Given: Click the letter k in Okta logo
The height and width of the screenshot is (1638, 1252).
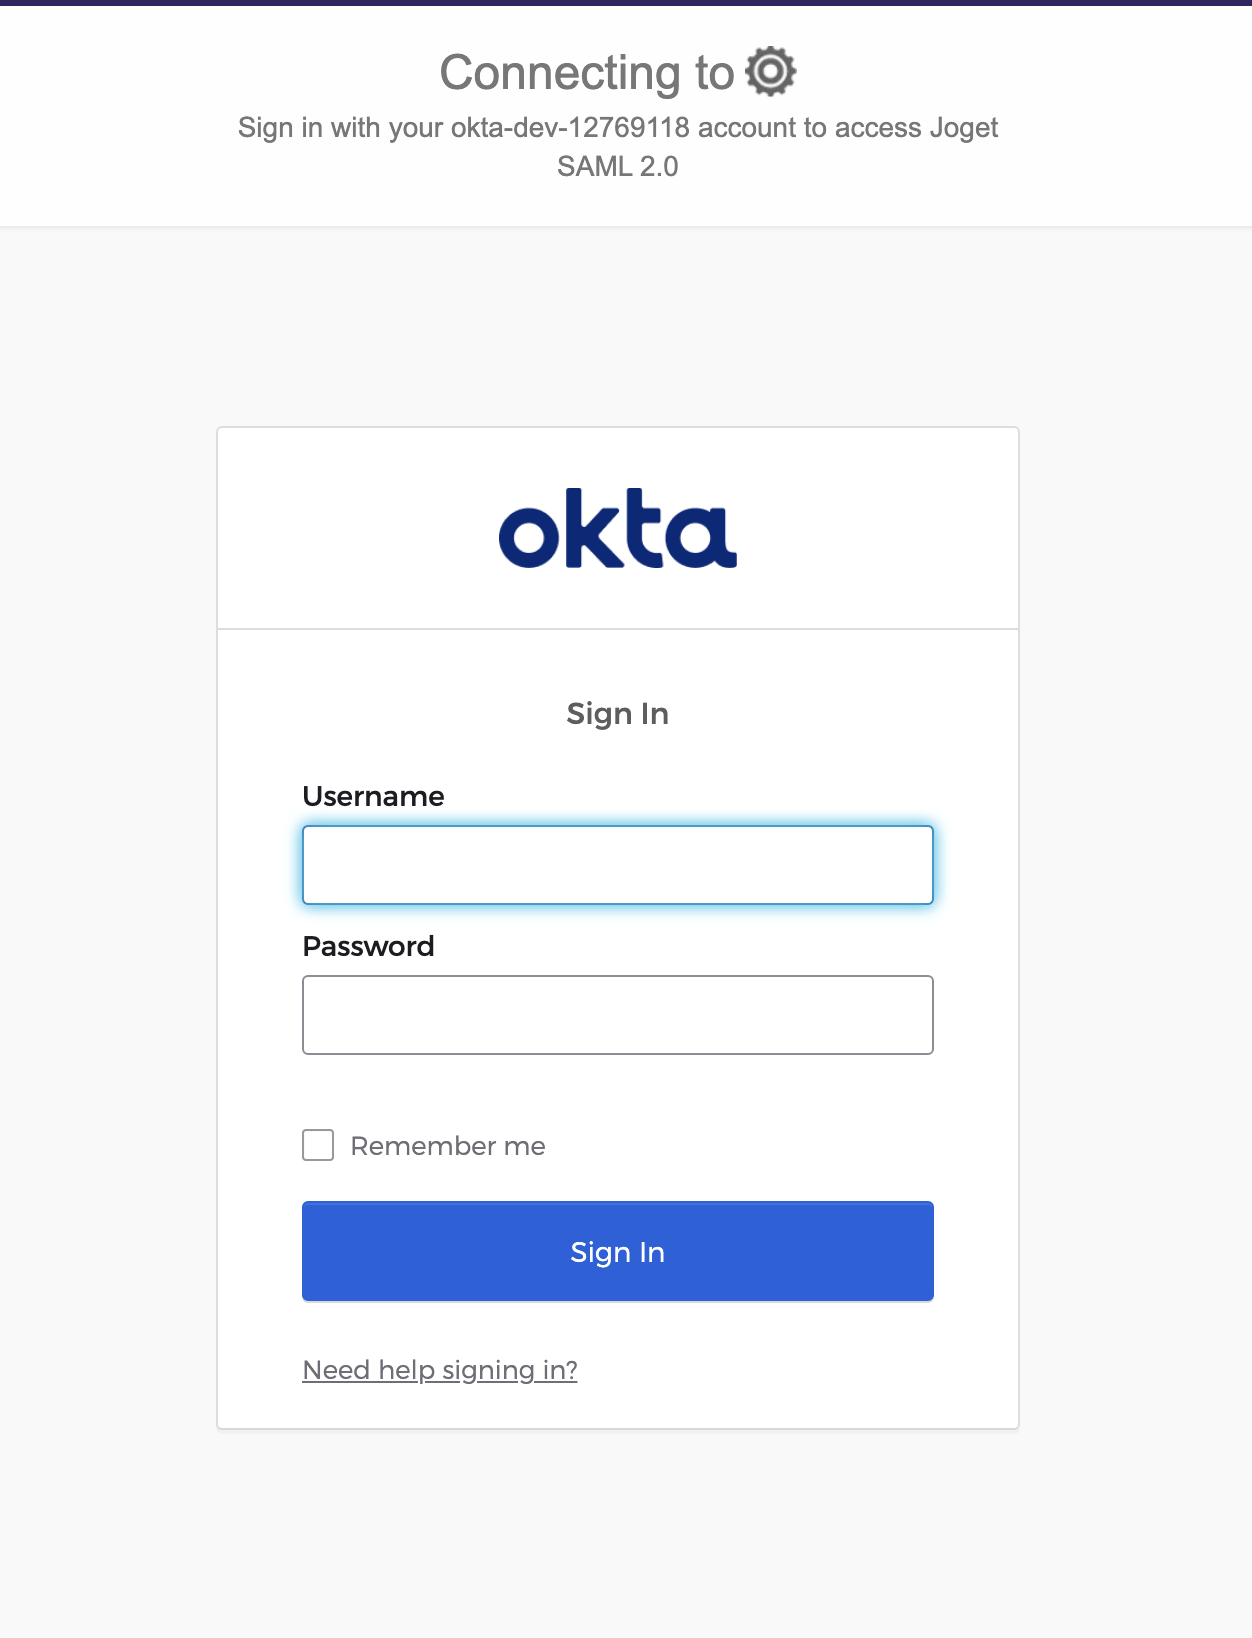Looking at the screenshot, I should click(590, 529).
